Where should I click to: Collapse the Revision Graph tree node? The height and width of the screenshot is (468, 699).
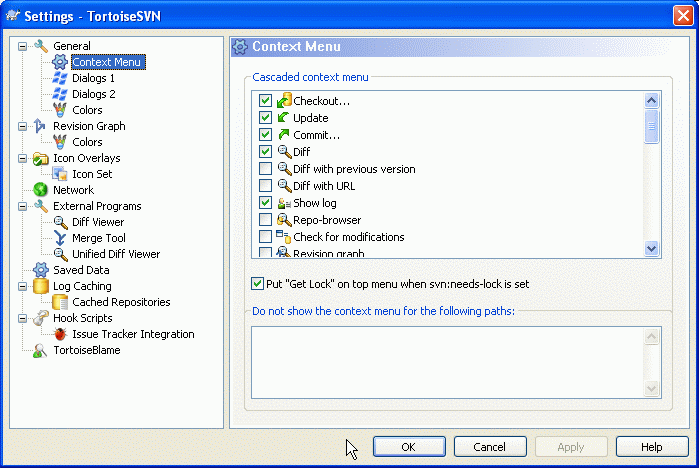[22, 127]
